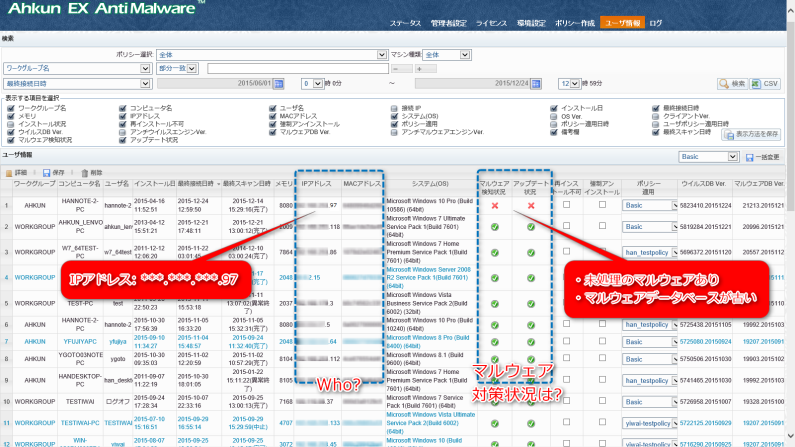795x447 pixels.
Task: Toggle the IPアドレス column checkbox
Action: coord(122,116)
